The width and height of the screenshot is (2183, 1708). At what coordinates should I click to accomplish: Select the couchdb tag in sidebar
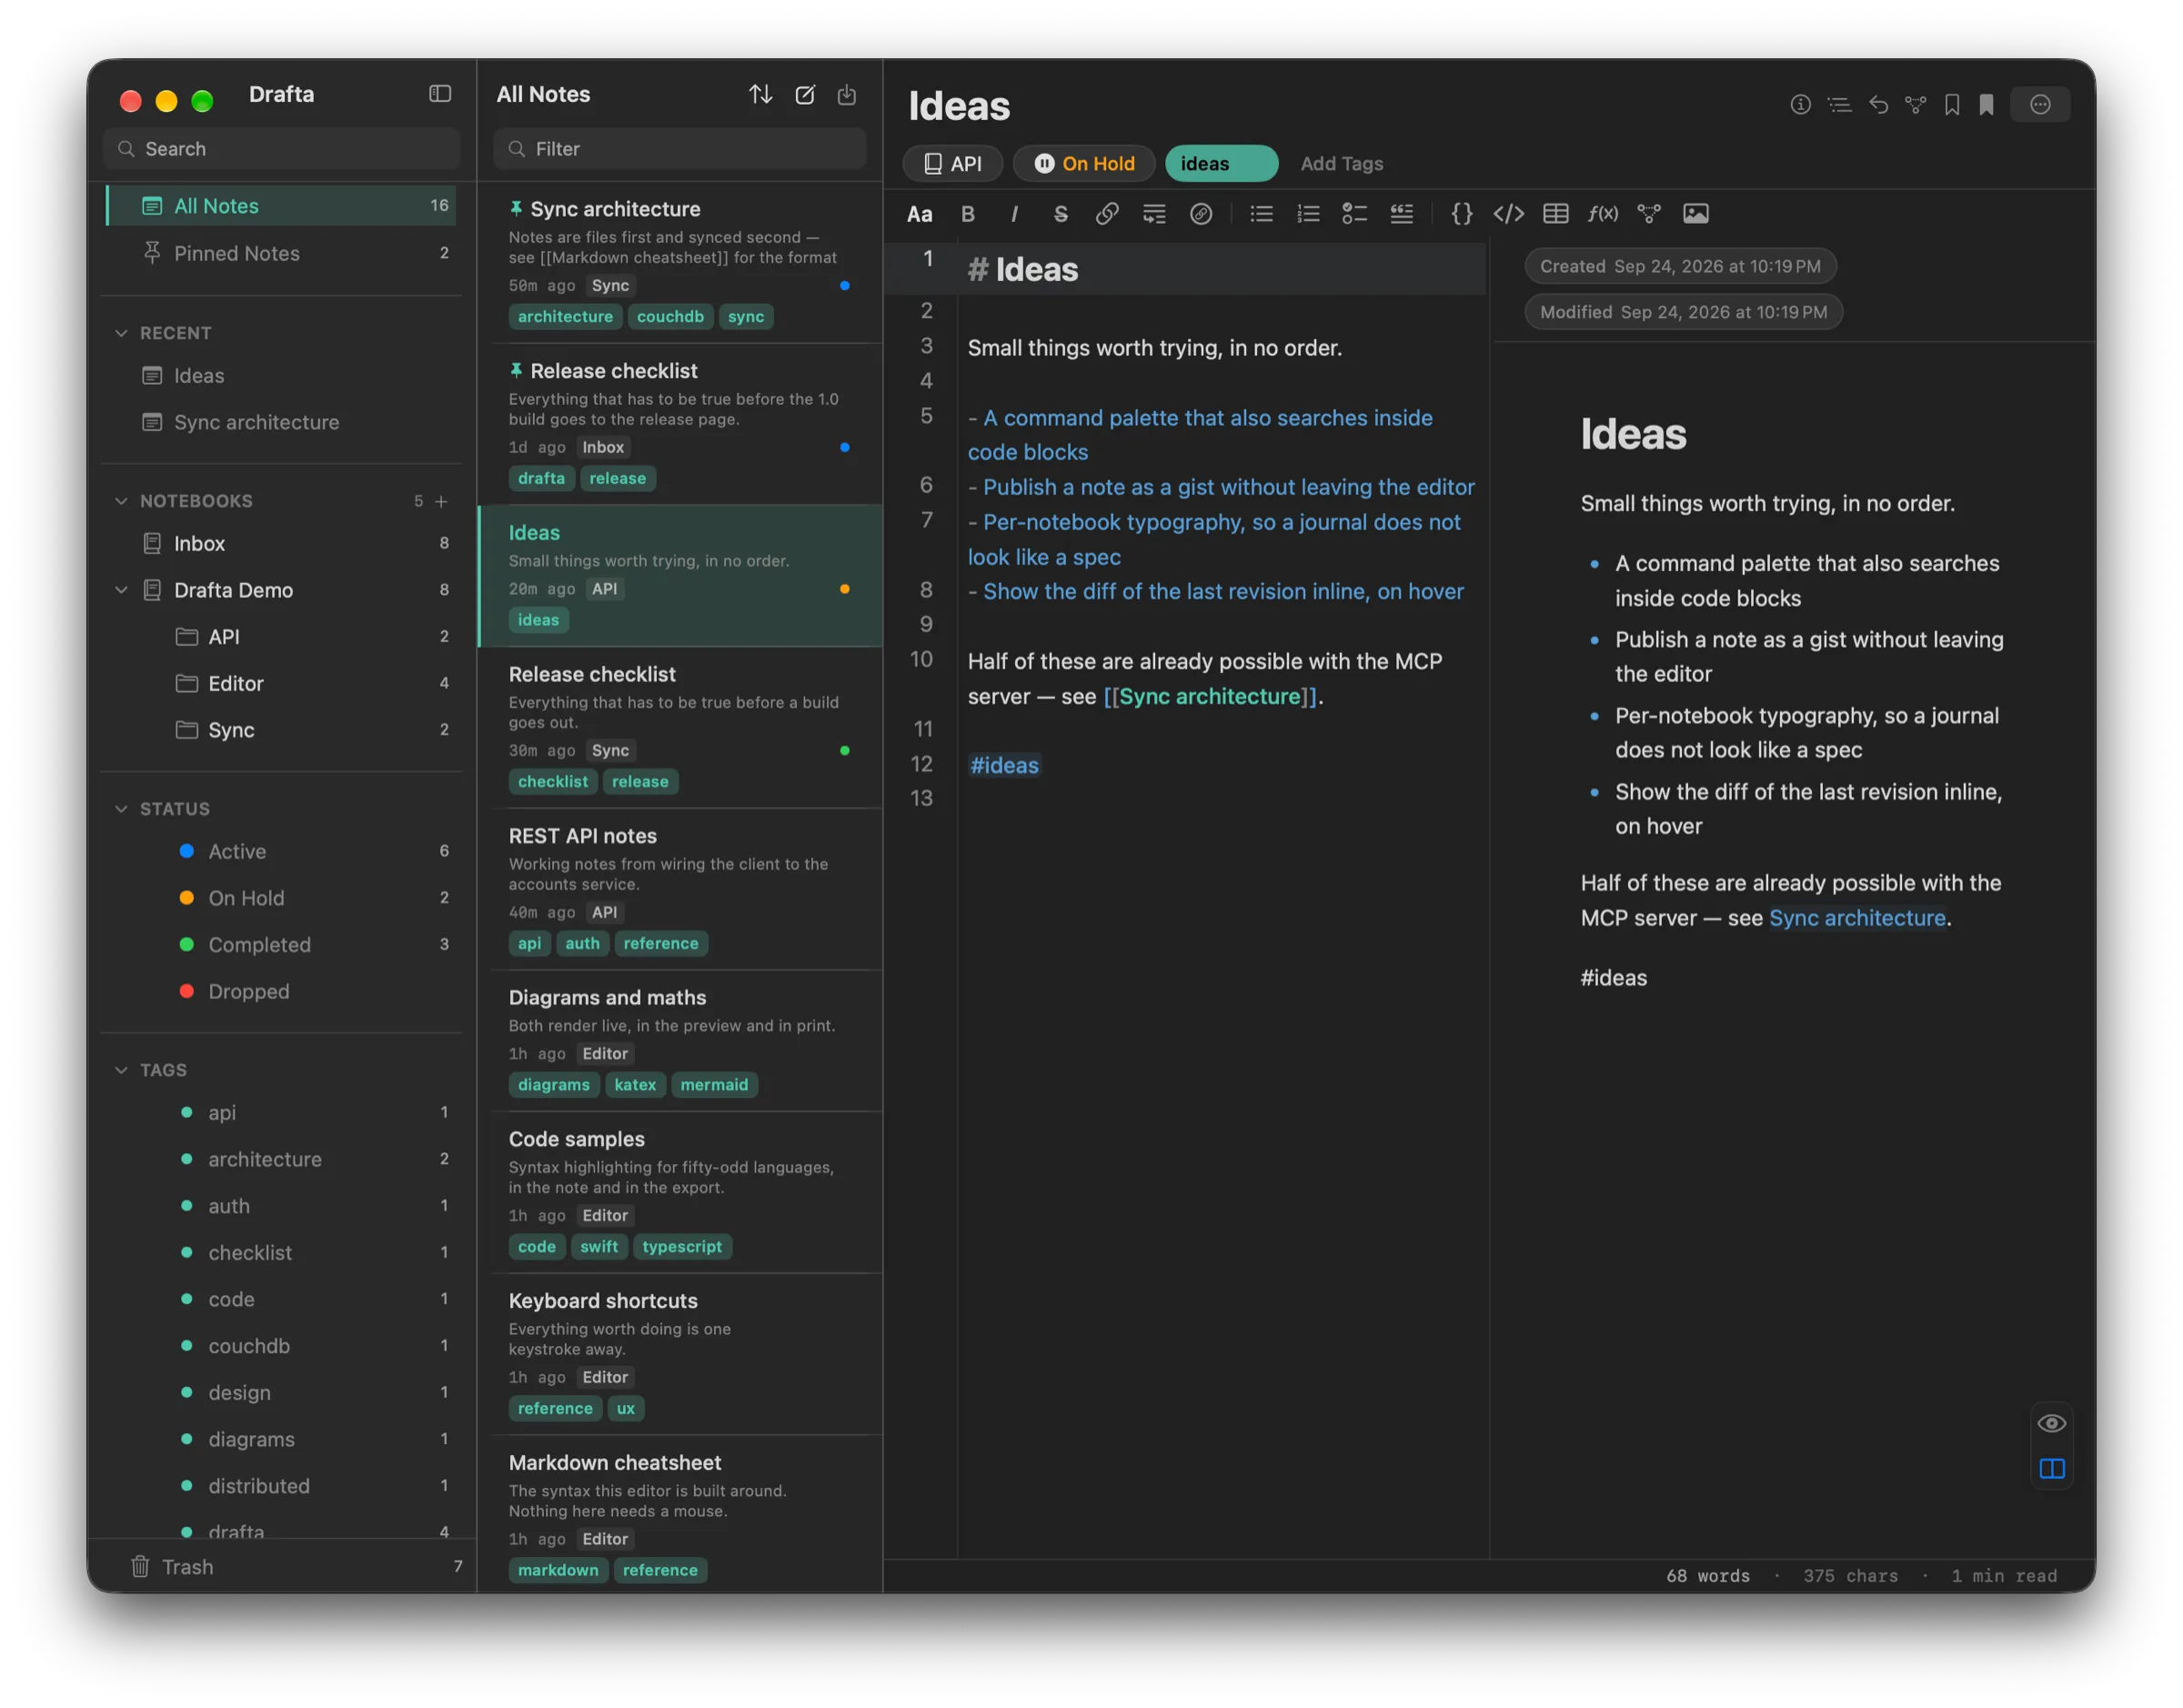pyautogui.click(x=282, y=1346)
